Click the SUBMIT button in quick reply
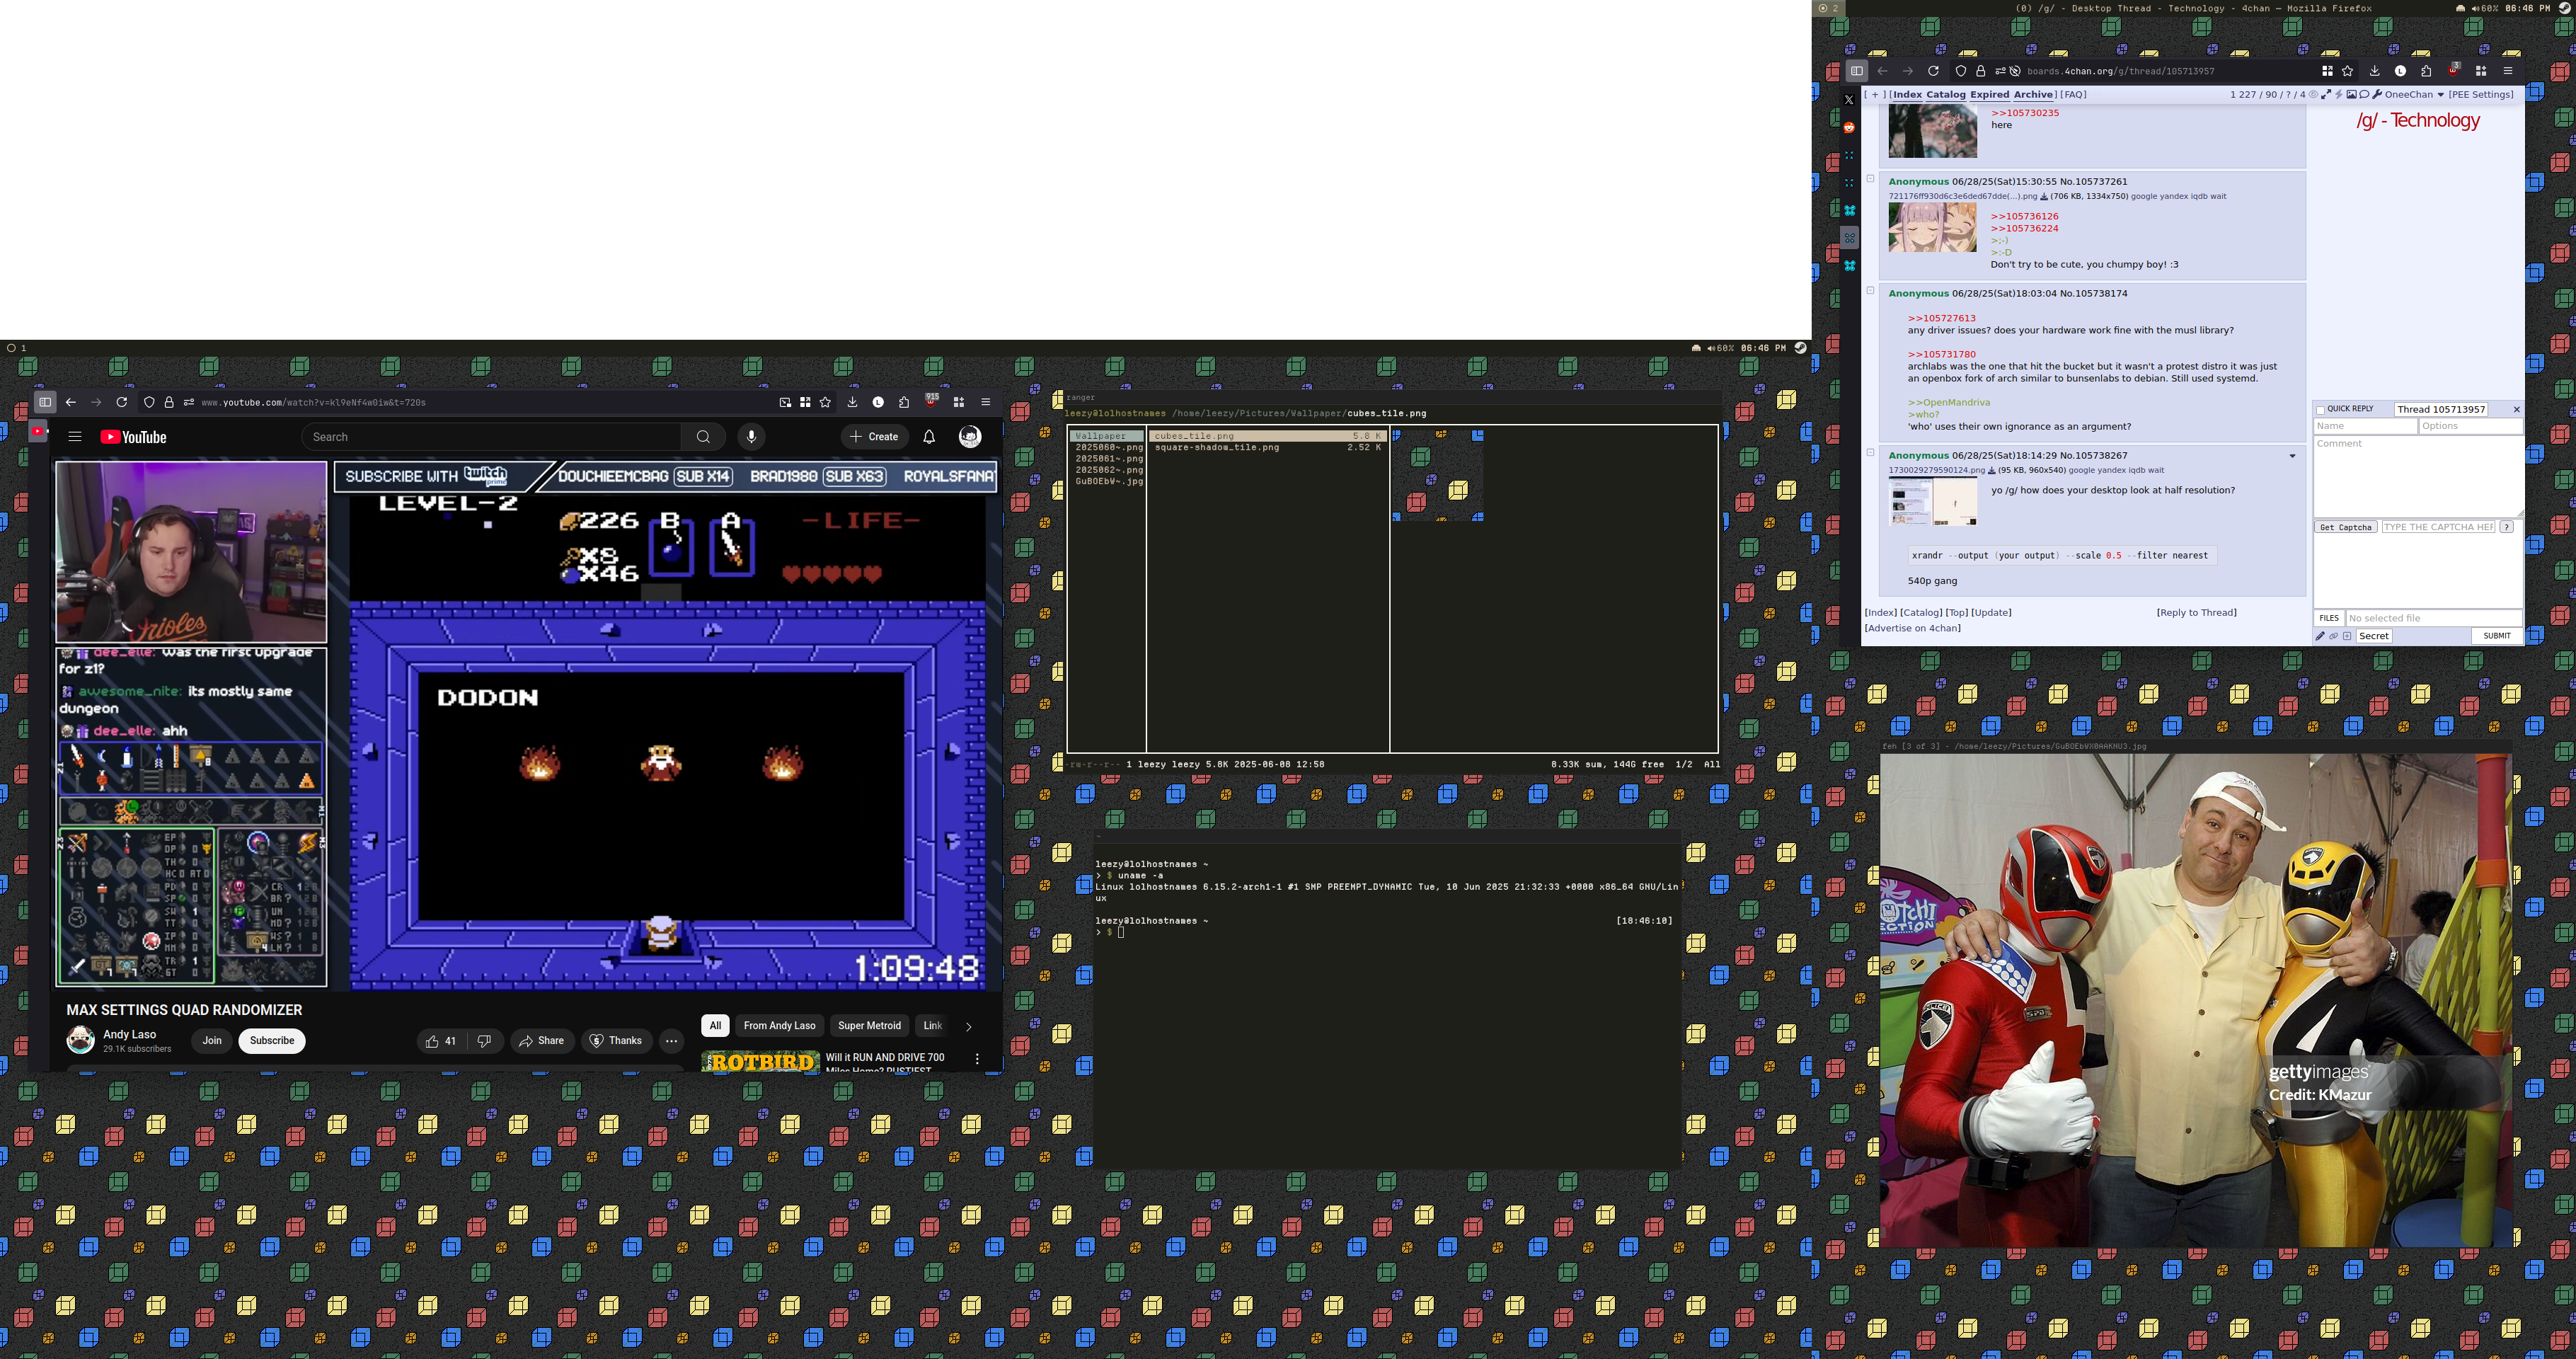 (2496, 636)
